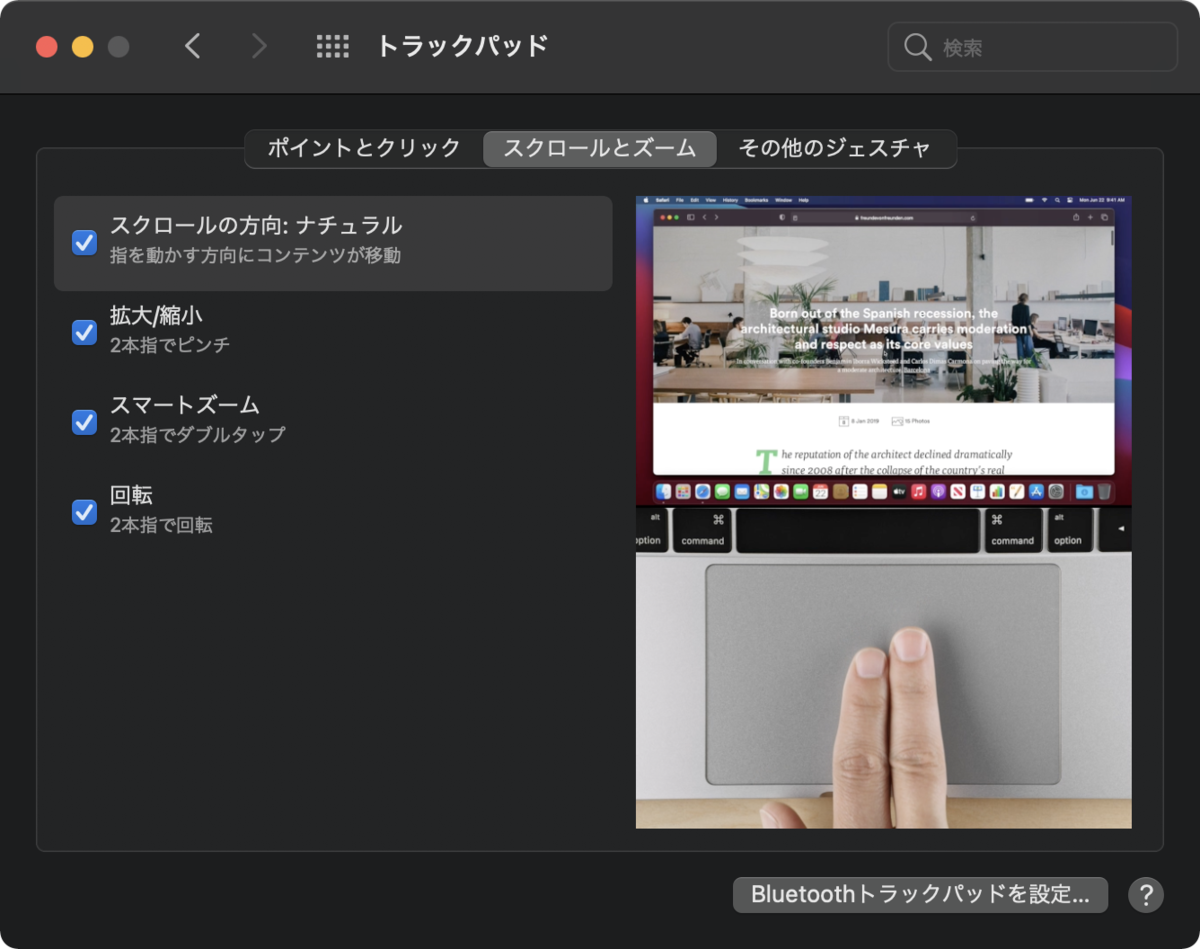1200x949 pixels.
Task: Click the forward navigation arrow icon
Action: [259, 46]
